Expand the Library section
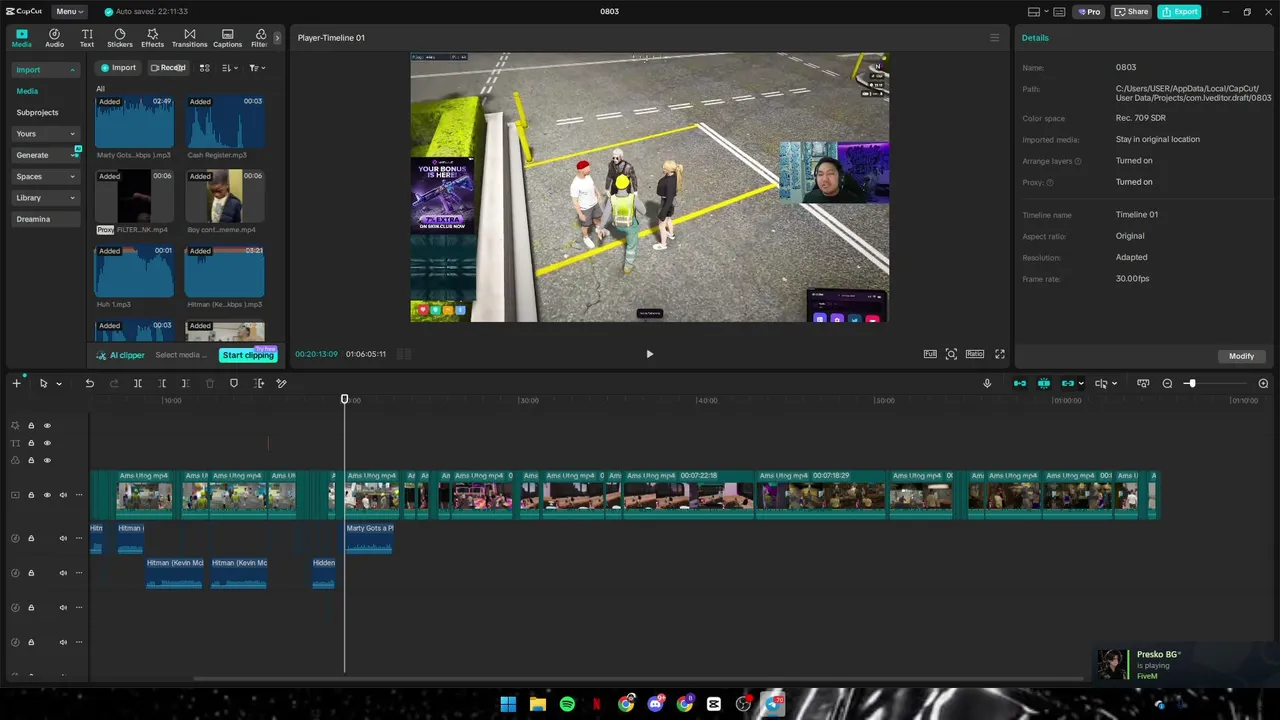This screenshot has height=720, width=1280. 45,198
